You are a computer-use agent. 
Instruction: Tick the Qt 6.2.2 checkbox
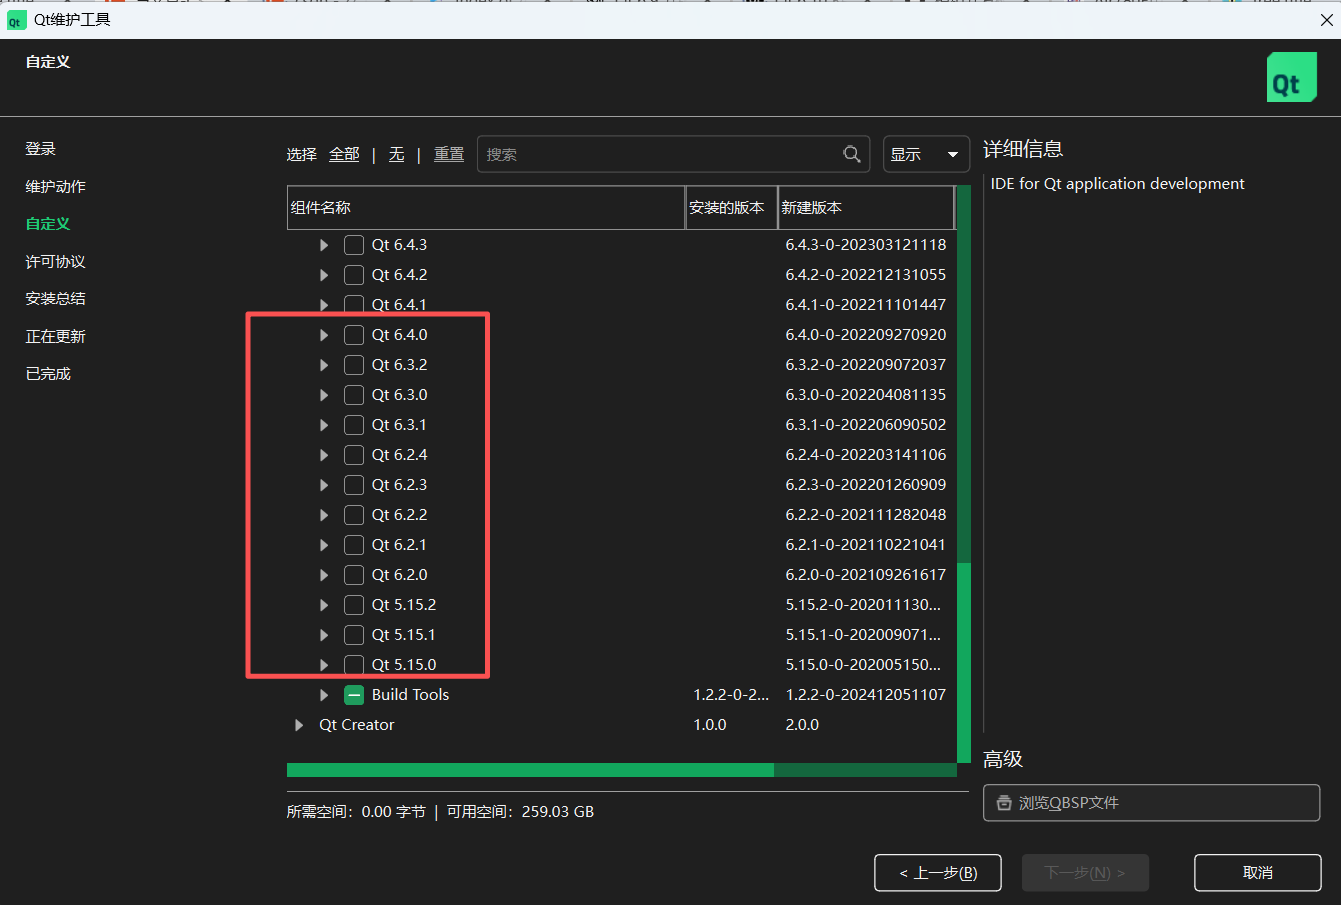coord(354,515)
